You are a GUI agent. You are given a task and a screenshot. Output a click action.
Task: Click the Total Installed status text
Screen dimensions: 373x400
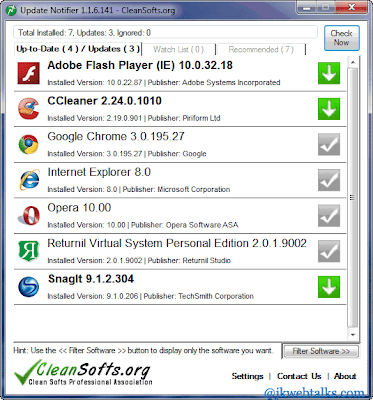tap(84, 33)
